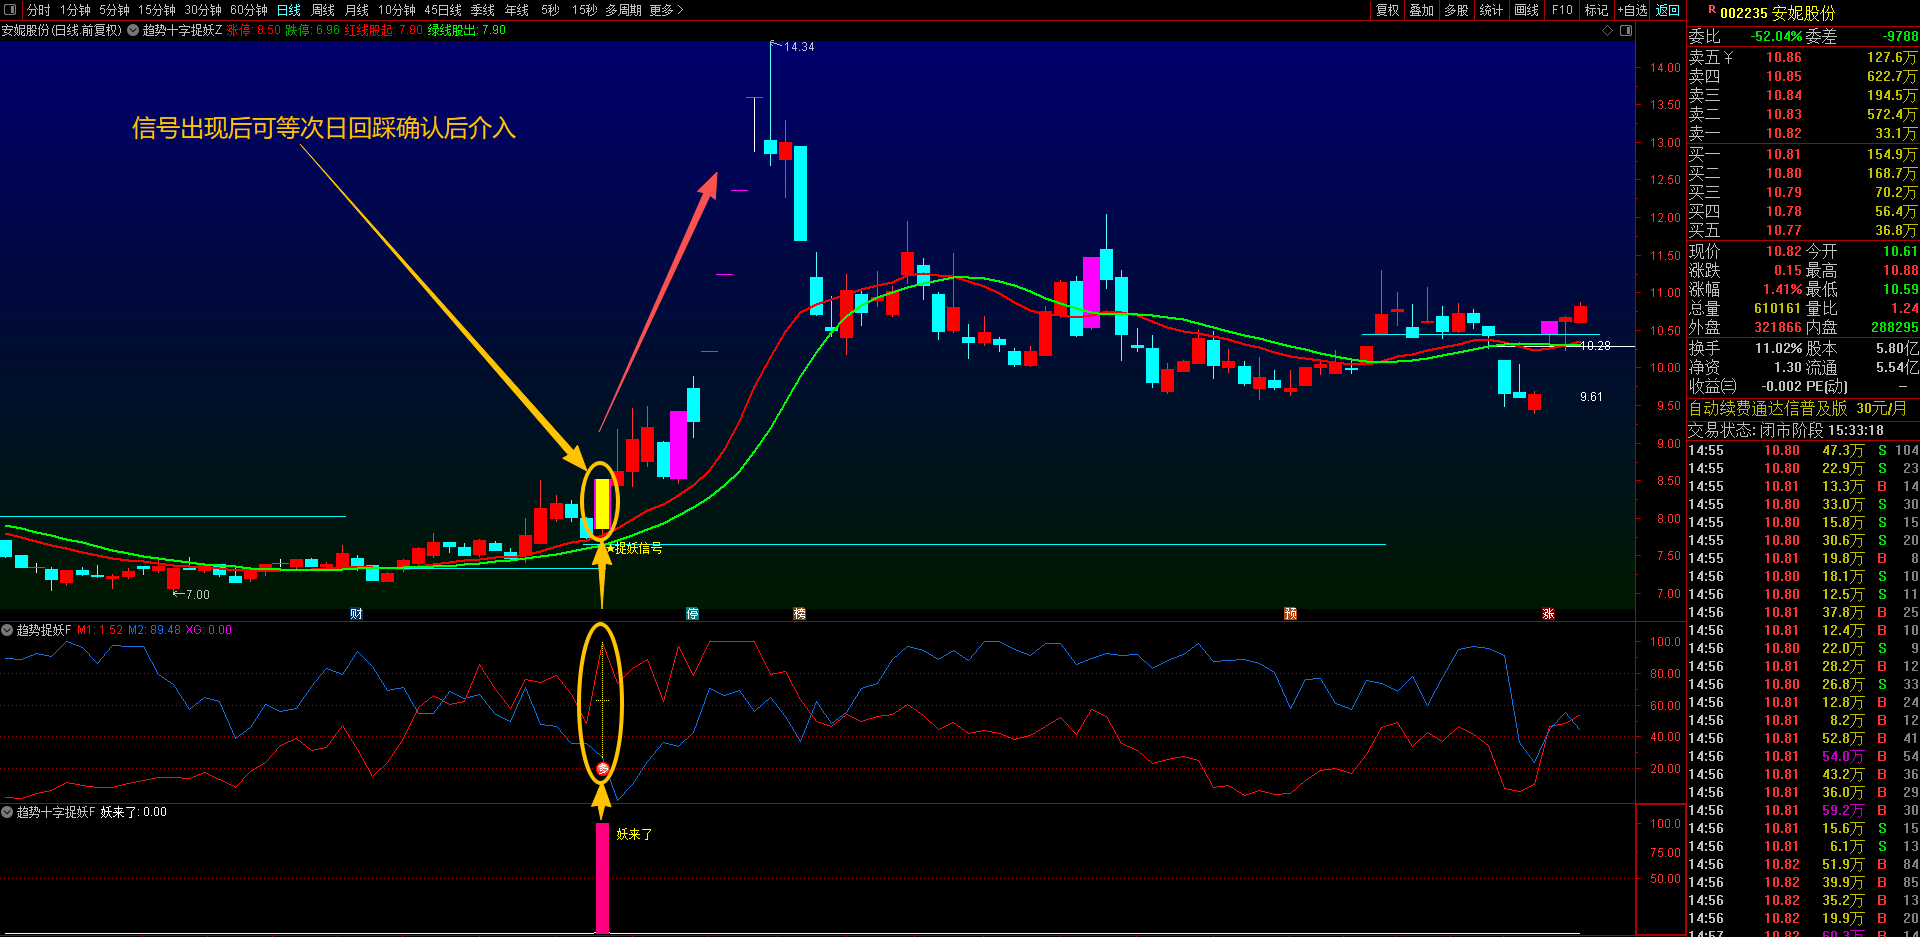Click the diamond icon above the chart
The height and width of the screenshot is (937, 1920).
tap(1608, 30)
